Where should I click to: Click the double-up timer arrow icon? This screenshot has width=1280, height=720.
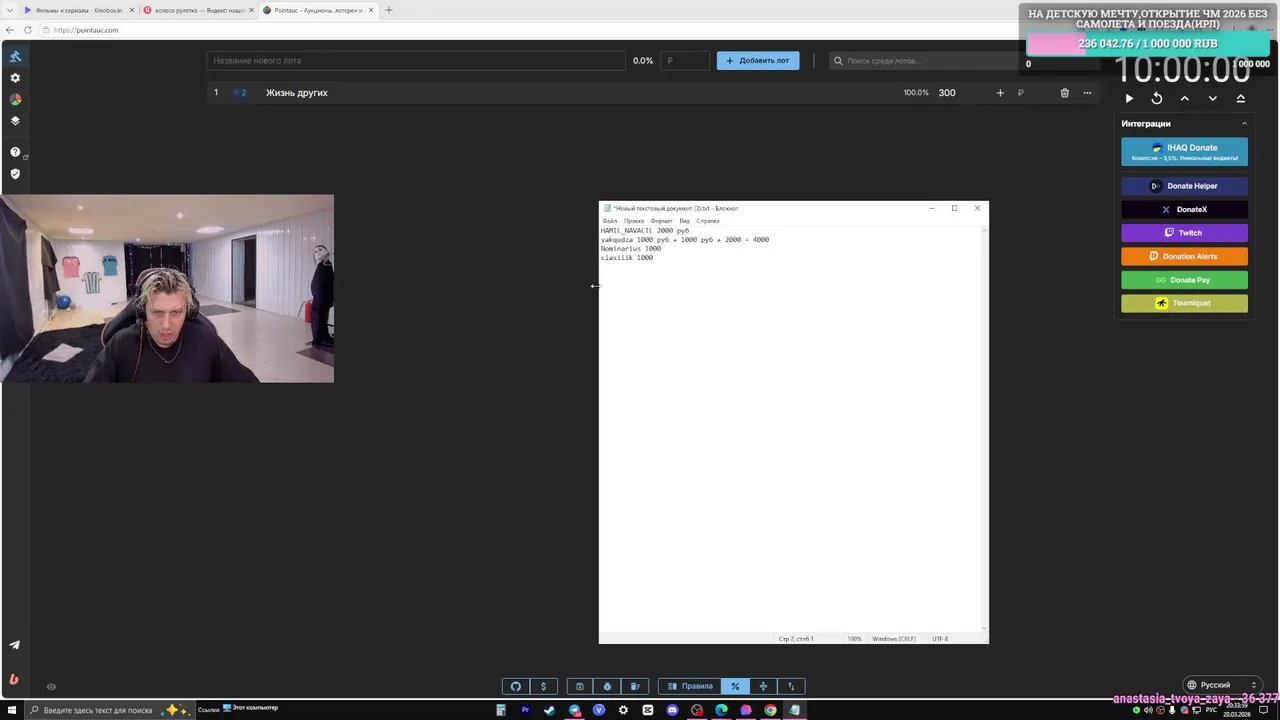[x=1241, y=98]
